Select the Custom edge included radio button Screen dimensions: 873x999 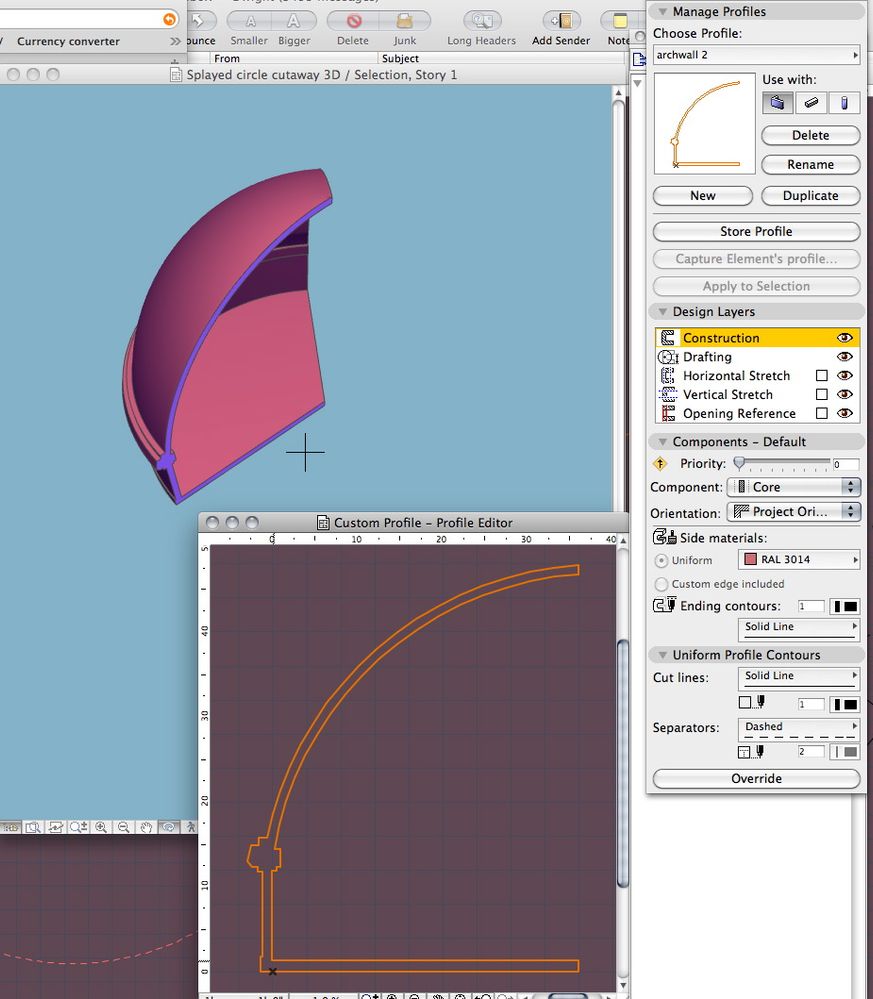(x=661, y=584)
